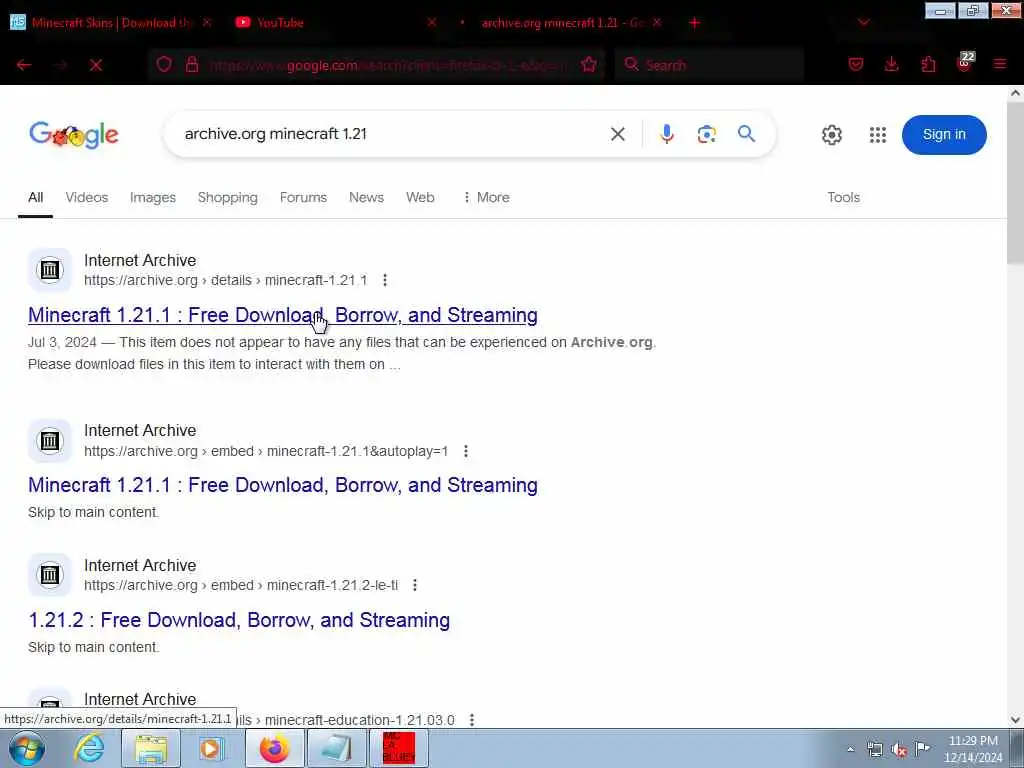
Task: Open Firefox downloads panel
Action: (891, 64)
